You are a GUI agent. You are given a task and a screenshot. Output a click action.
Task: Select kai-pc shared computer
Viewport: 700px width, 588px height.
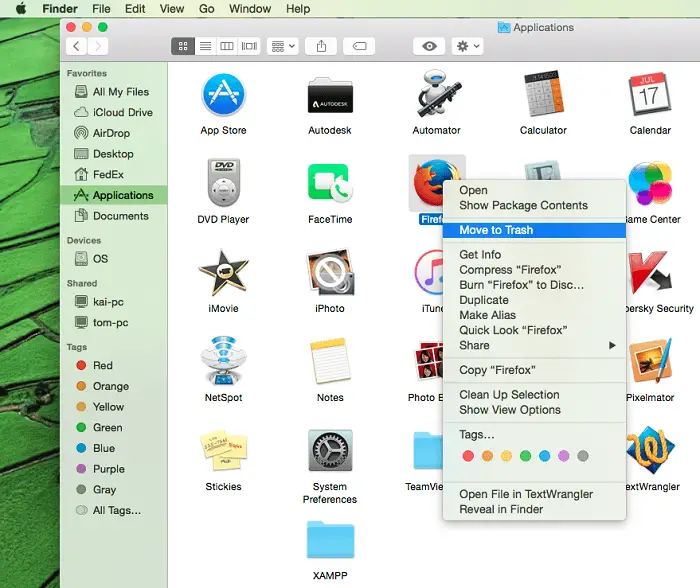click(113, 302)
